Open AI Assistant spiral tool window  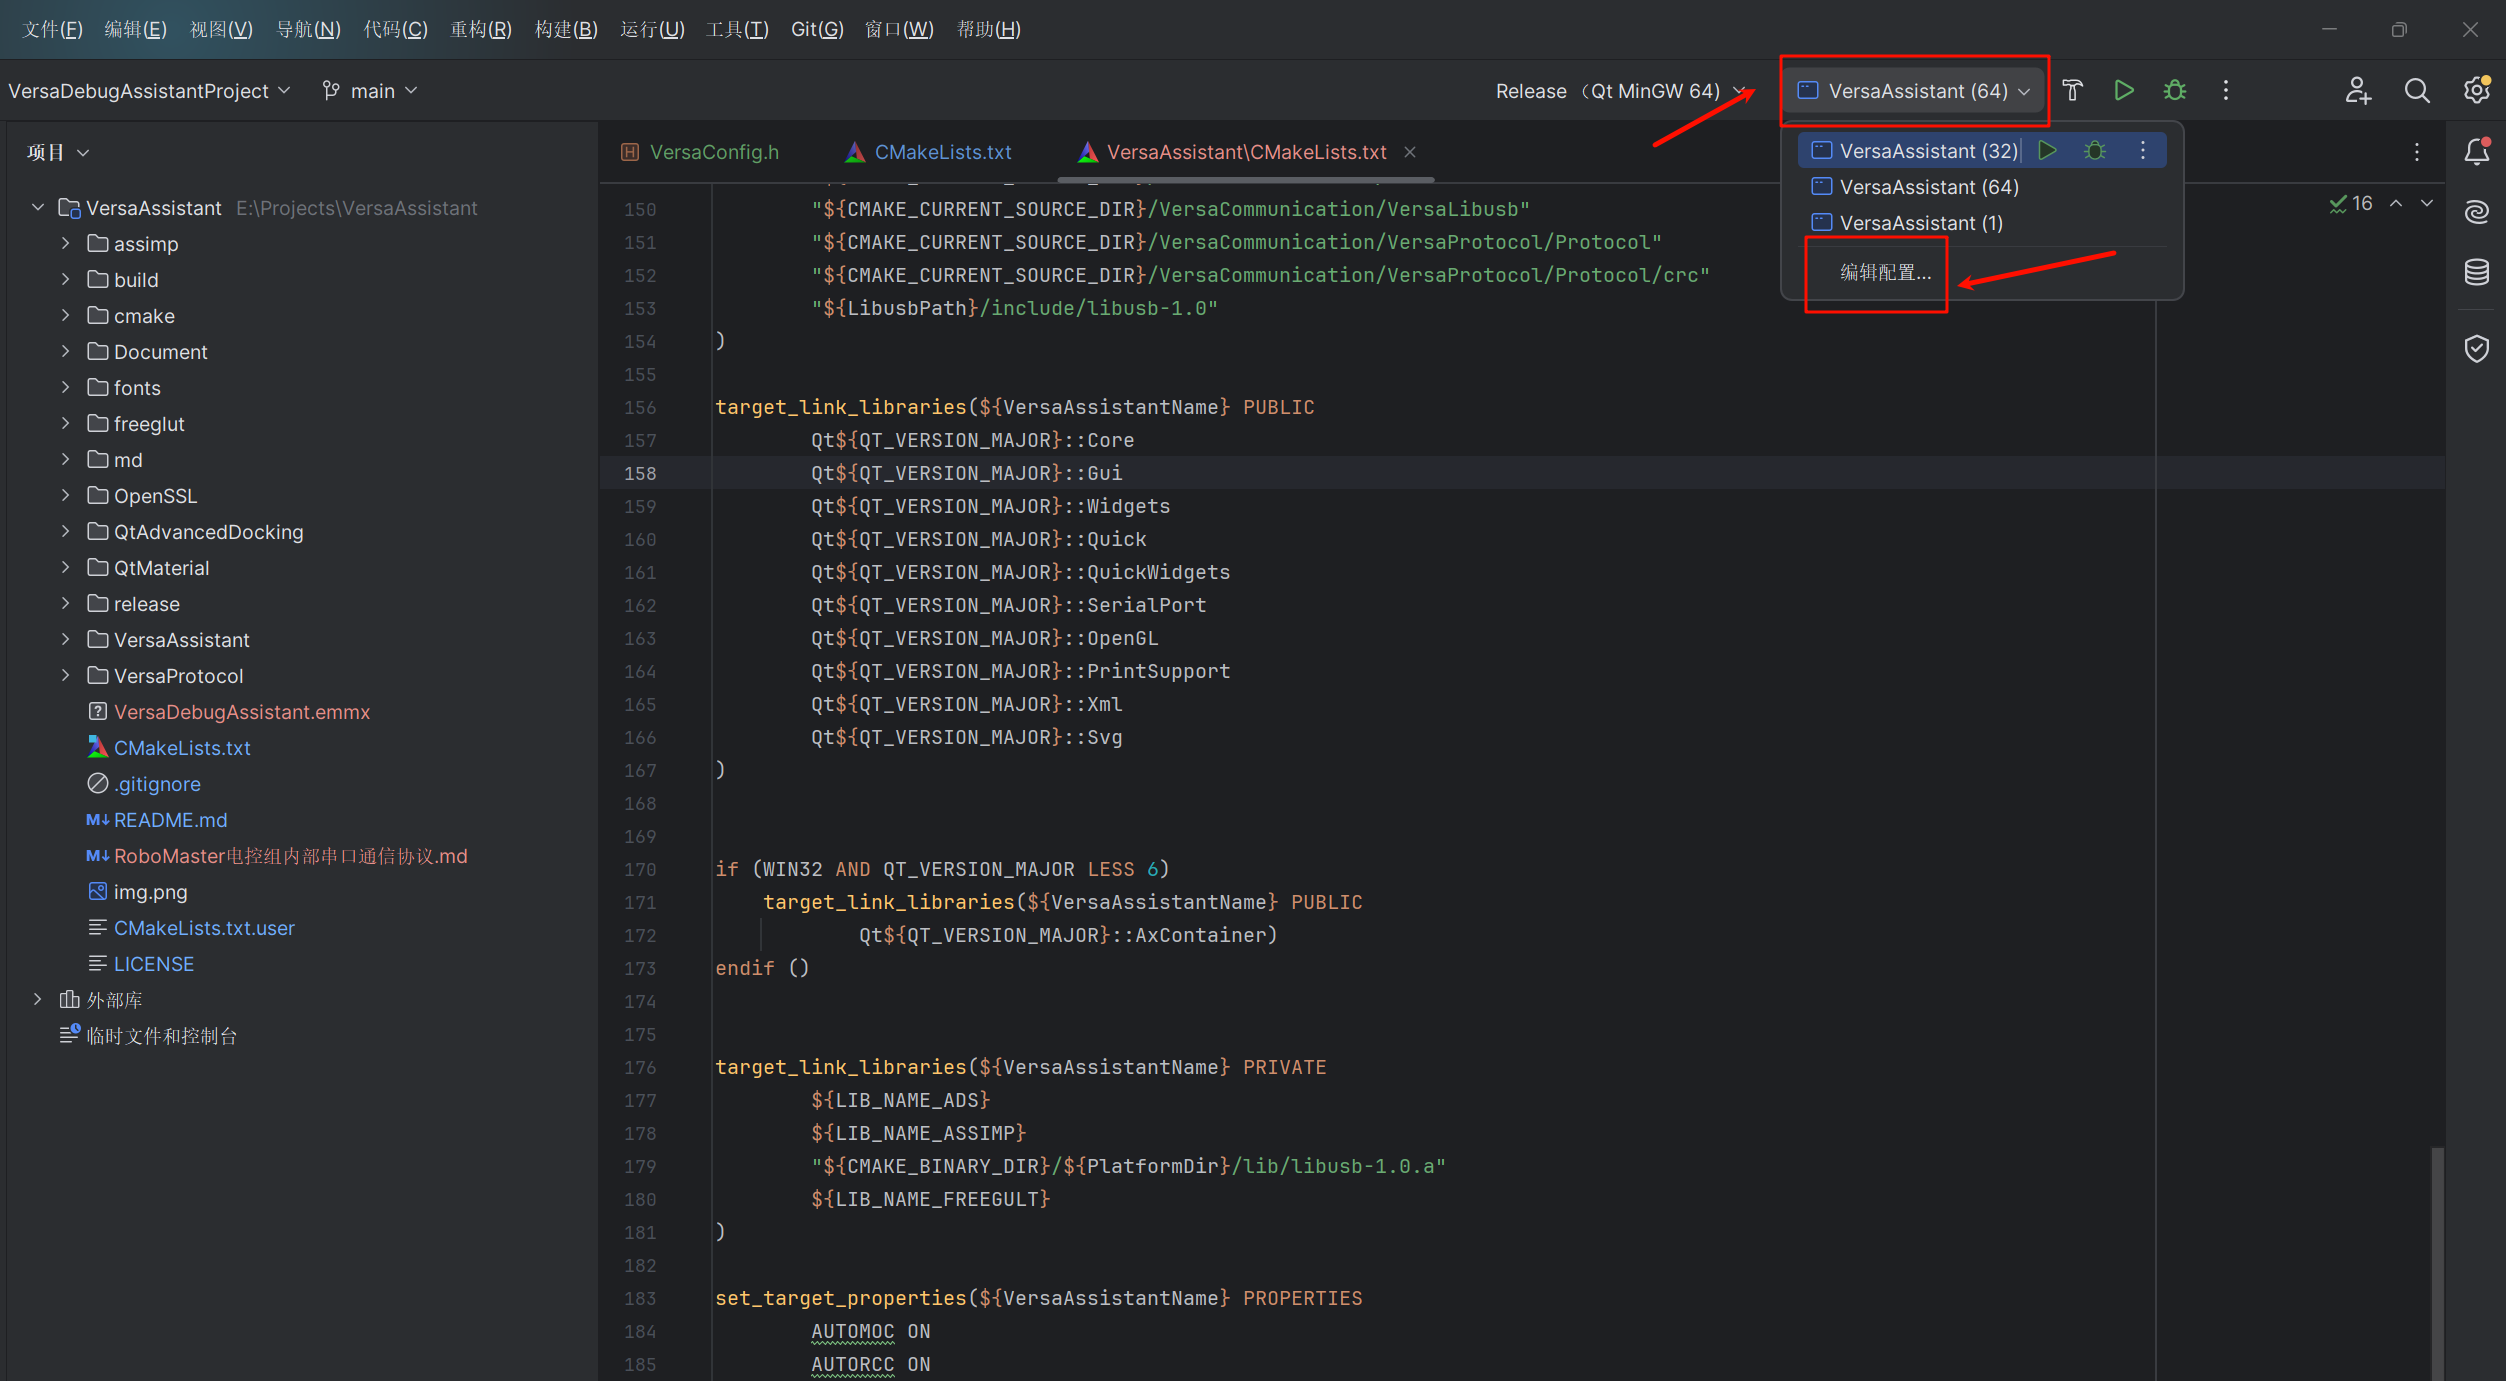[2477, 212]
